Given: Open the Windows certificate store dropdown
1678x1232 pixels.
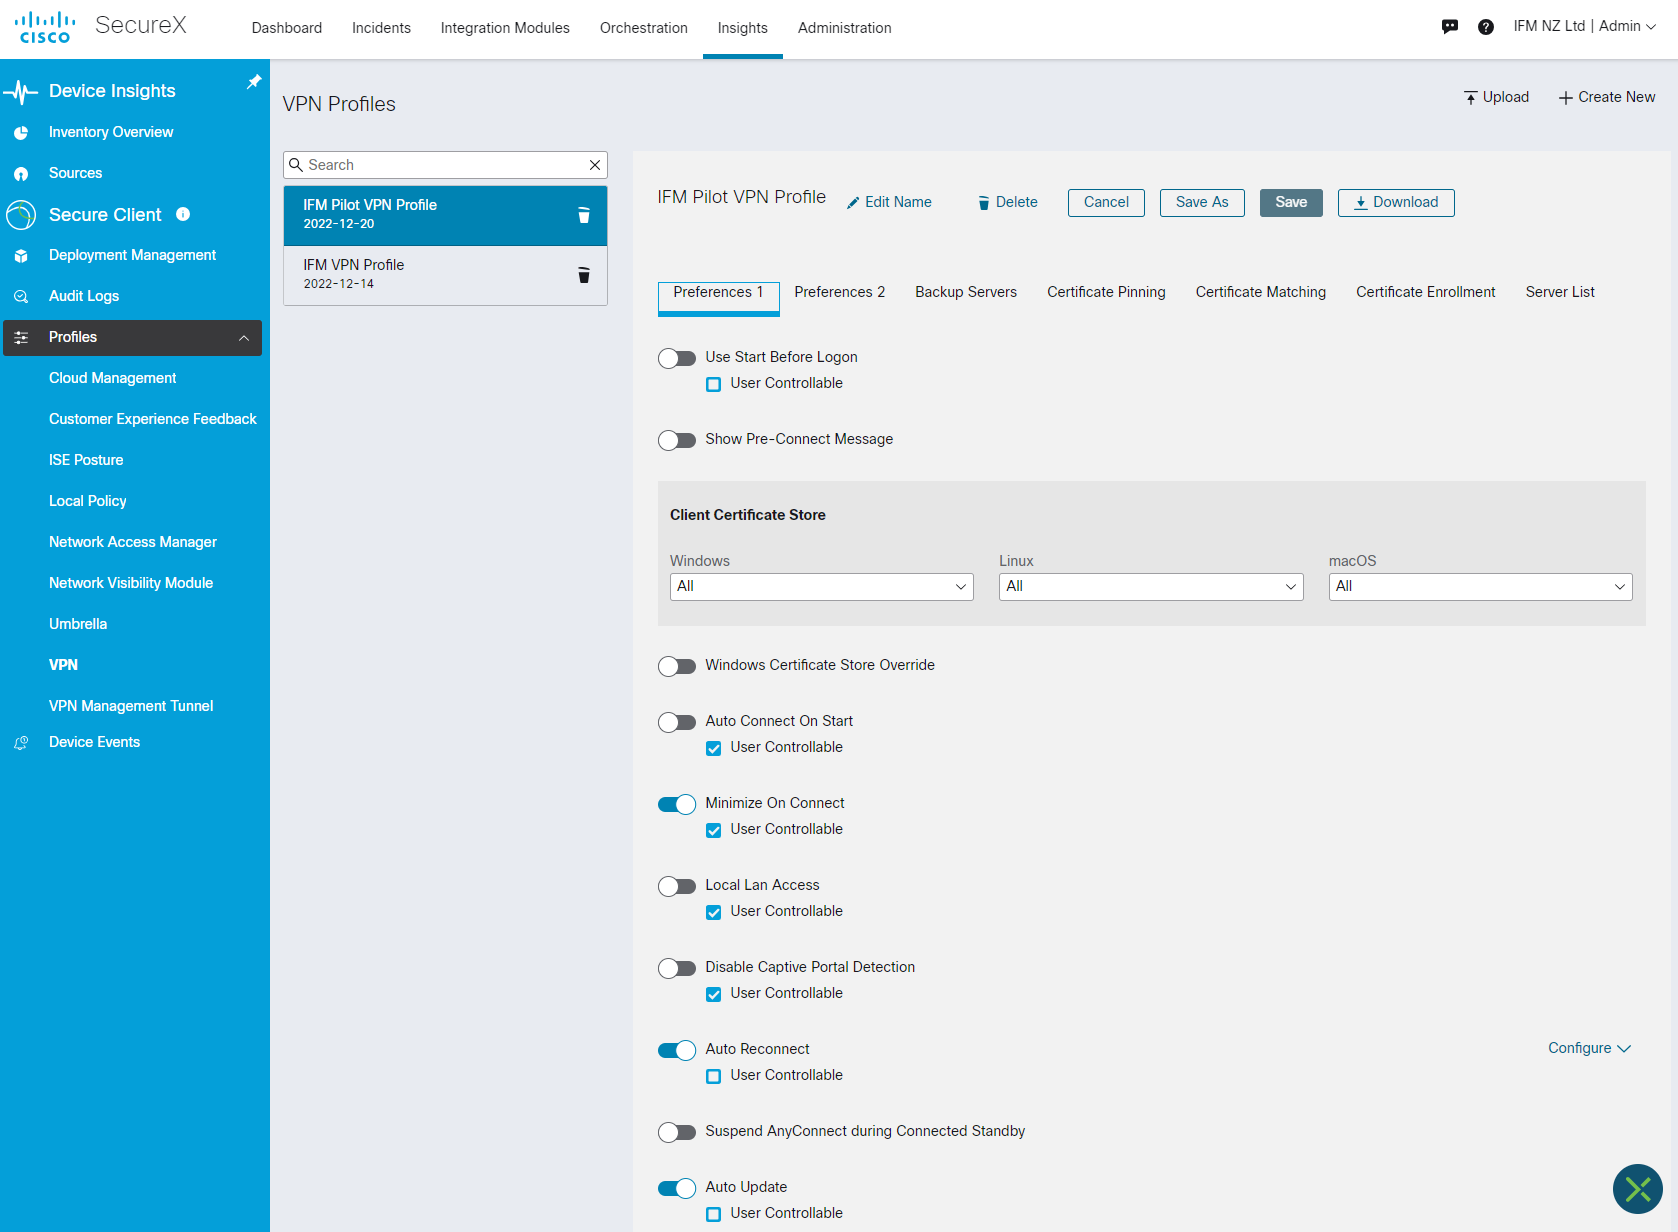Looking at the screenshot, I should pyautogui.click(x=821, y=587).
